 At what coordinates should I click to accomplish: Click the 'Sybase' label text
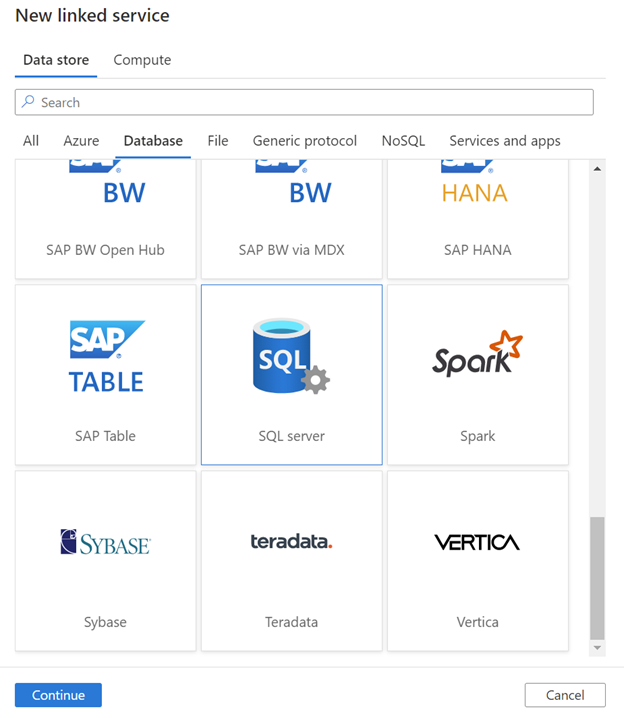pos(105,622)
